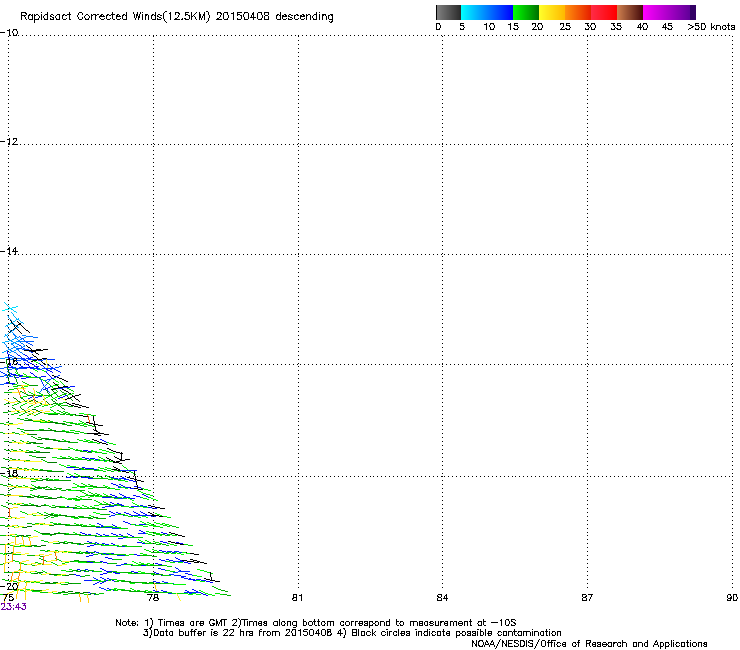Click the note 'Times are GMT' line
740x650 pixels.
tap(315, 623)
